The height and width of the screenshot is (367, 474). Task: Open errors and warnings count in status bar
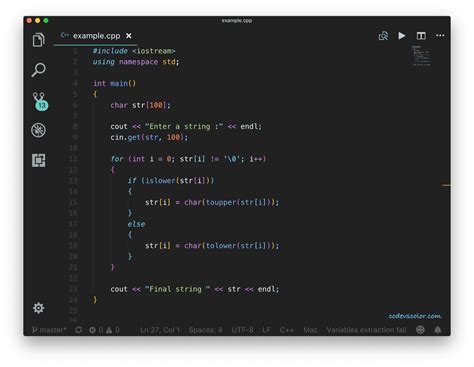(104, 330)
